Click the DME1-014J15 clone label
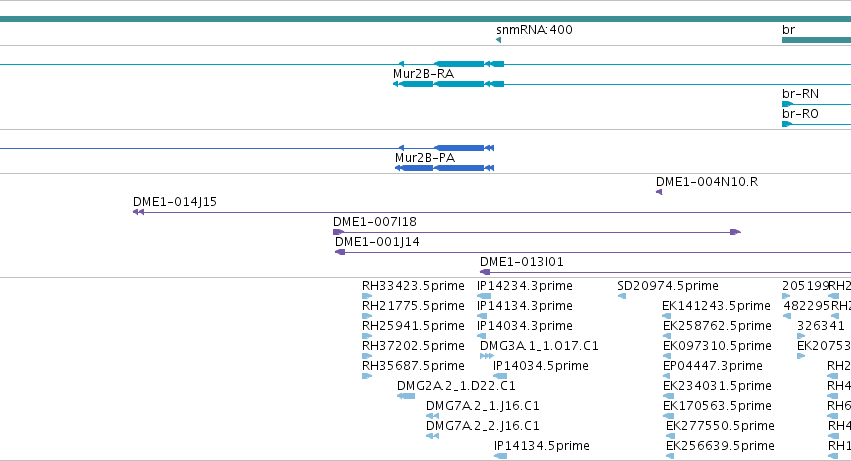Image resolution: width=851 pixels, height=461 pixels. click(x=175, y=202)
